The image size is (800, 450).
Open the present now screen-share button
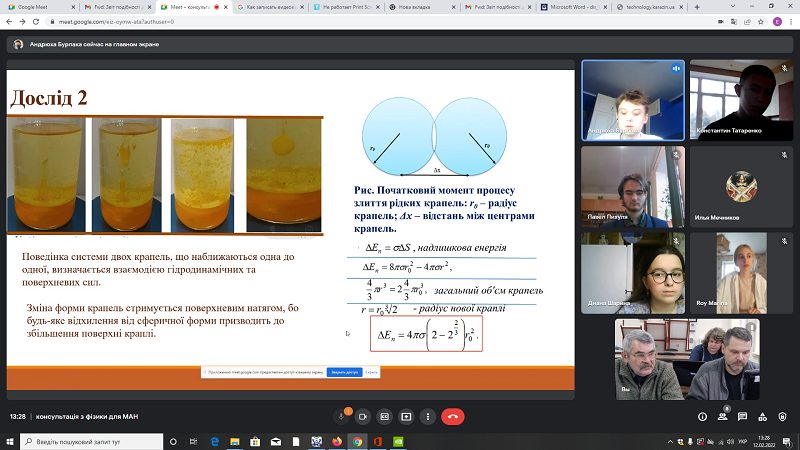point(406,416)
